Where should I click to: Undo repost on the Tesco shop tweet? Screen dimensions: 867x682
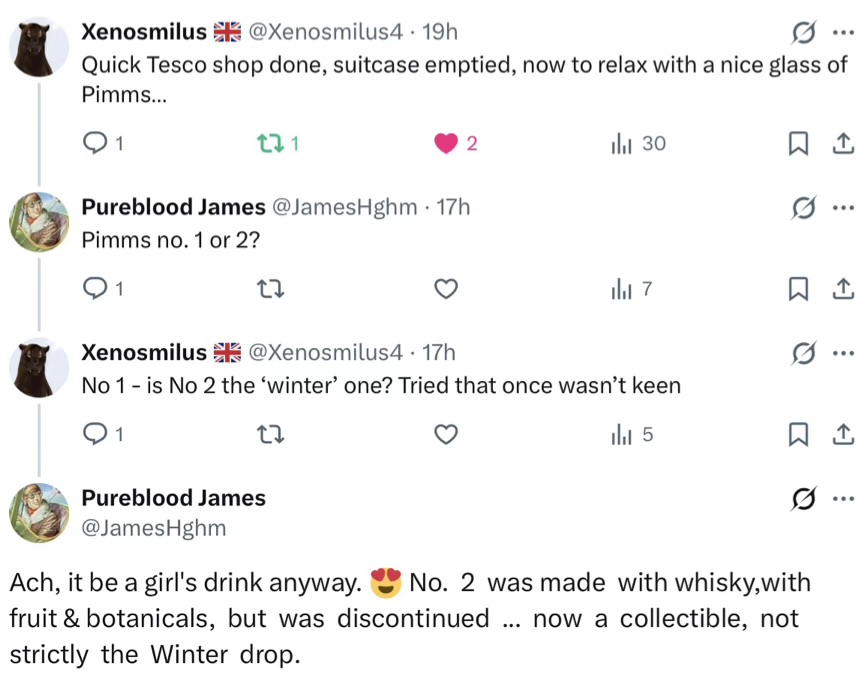(x=268, y=144)
